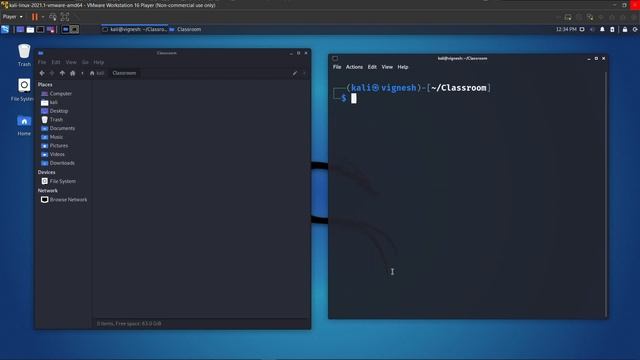The image size is (640, 360).
Task: Switch to workspace 1 in panel
Action: [x=65, y=29]
